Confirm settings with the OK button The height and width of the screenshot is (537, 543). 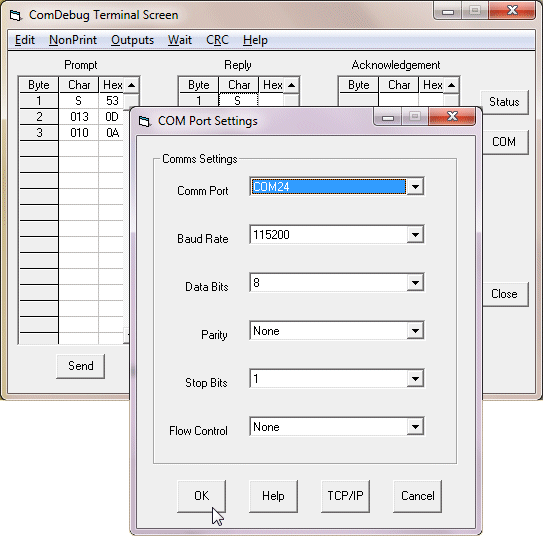(x=202, y=496)
